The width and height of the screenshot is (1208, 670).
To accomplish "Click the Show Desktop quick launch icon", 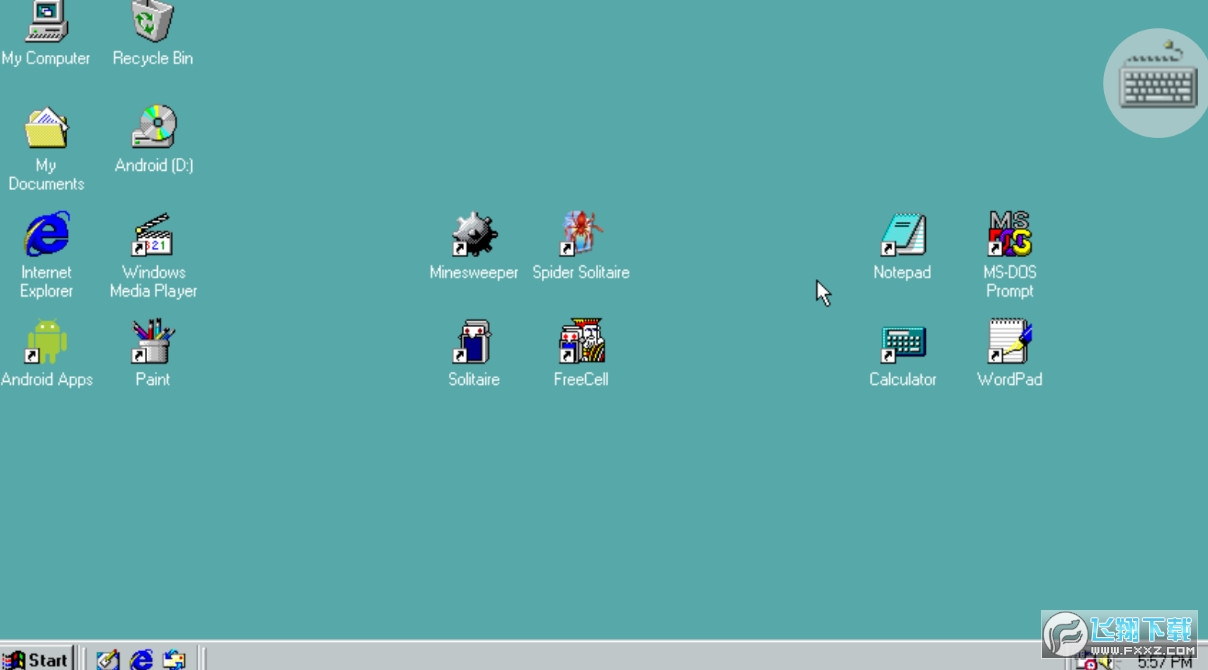I will pyautogui.click(x=108, y=660).
